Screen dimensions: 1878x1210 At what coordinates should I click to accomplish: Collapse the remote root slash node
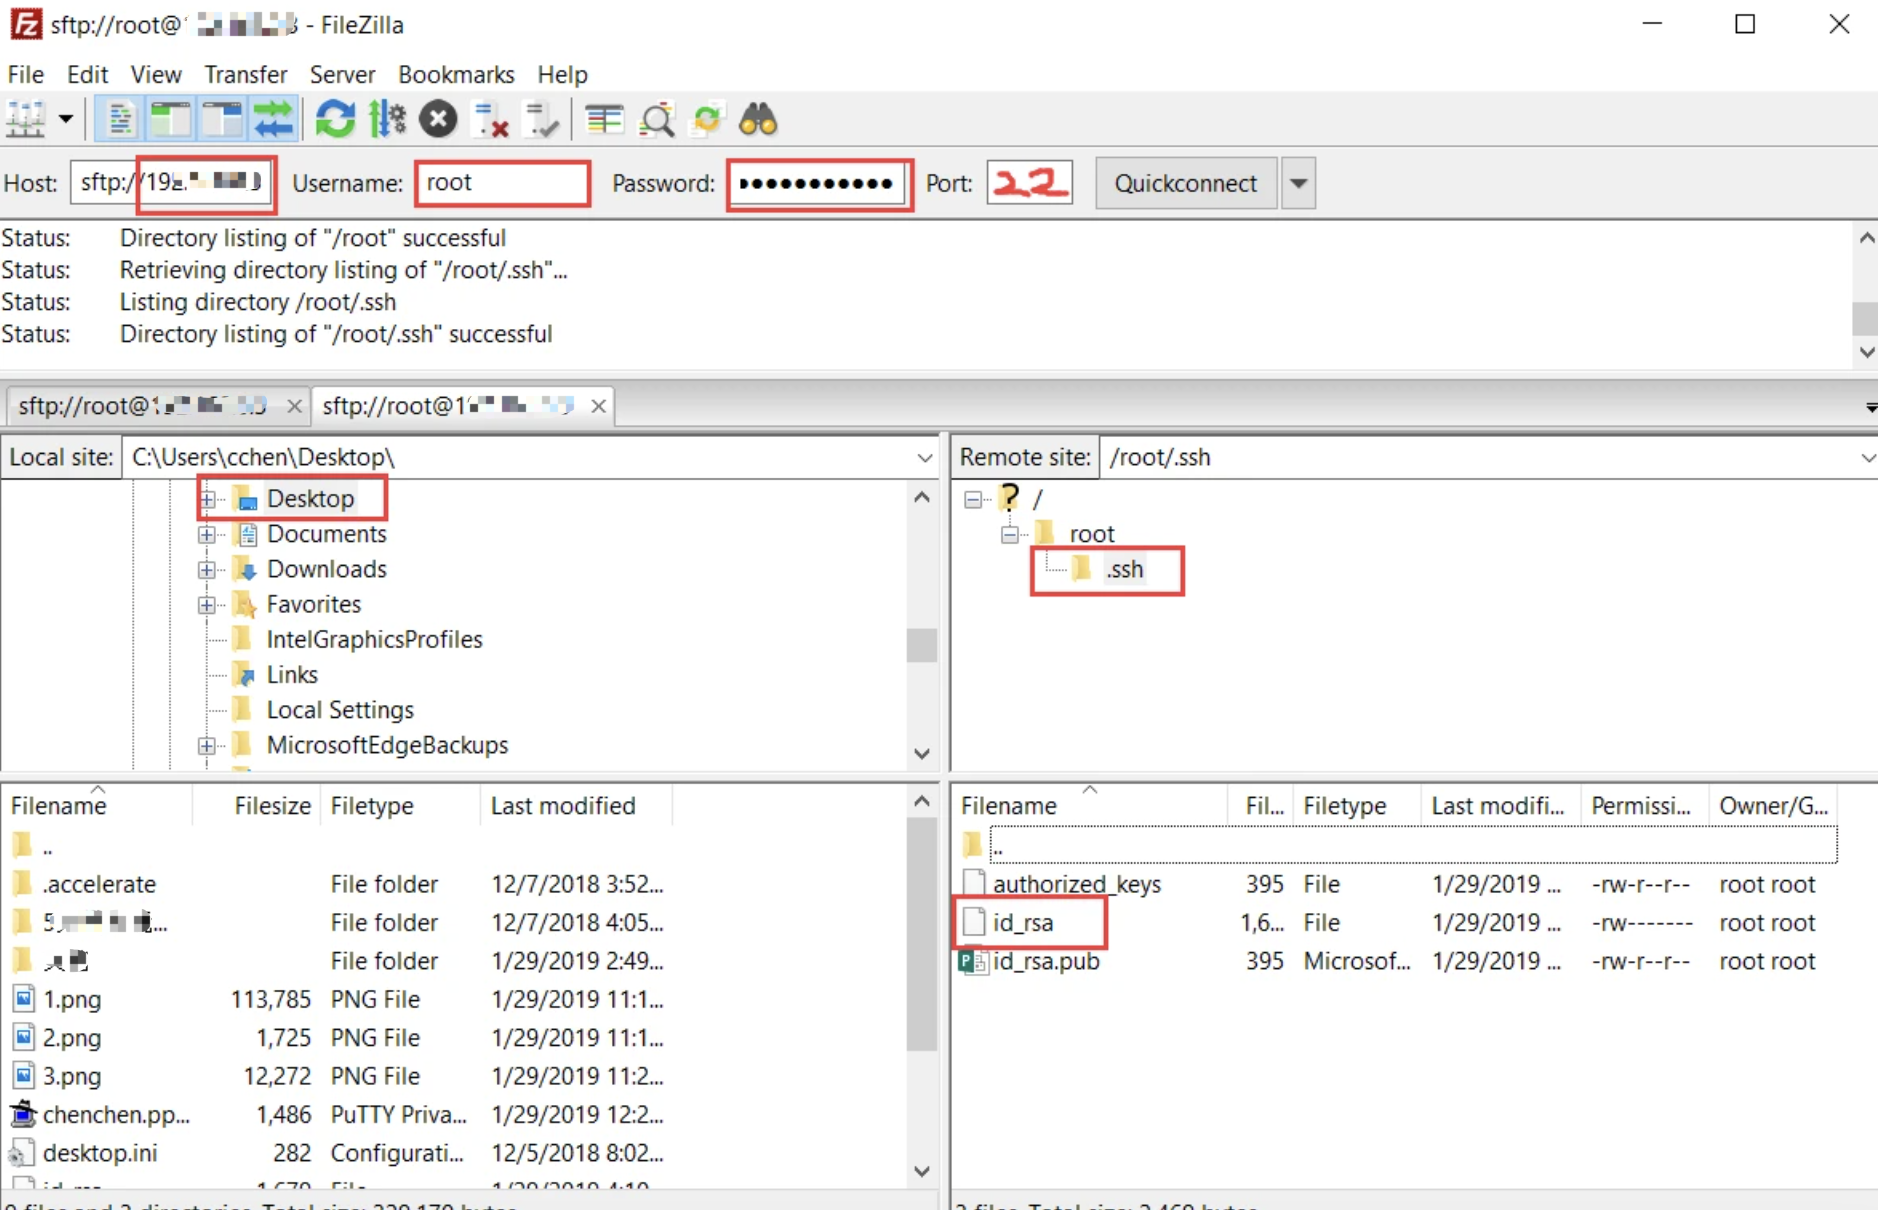coord(973,499)
